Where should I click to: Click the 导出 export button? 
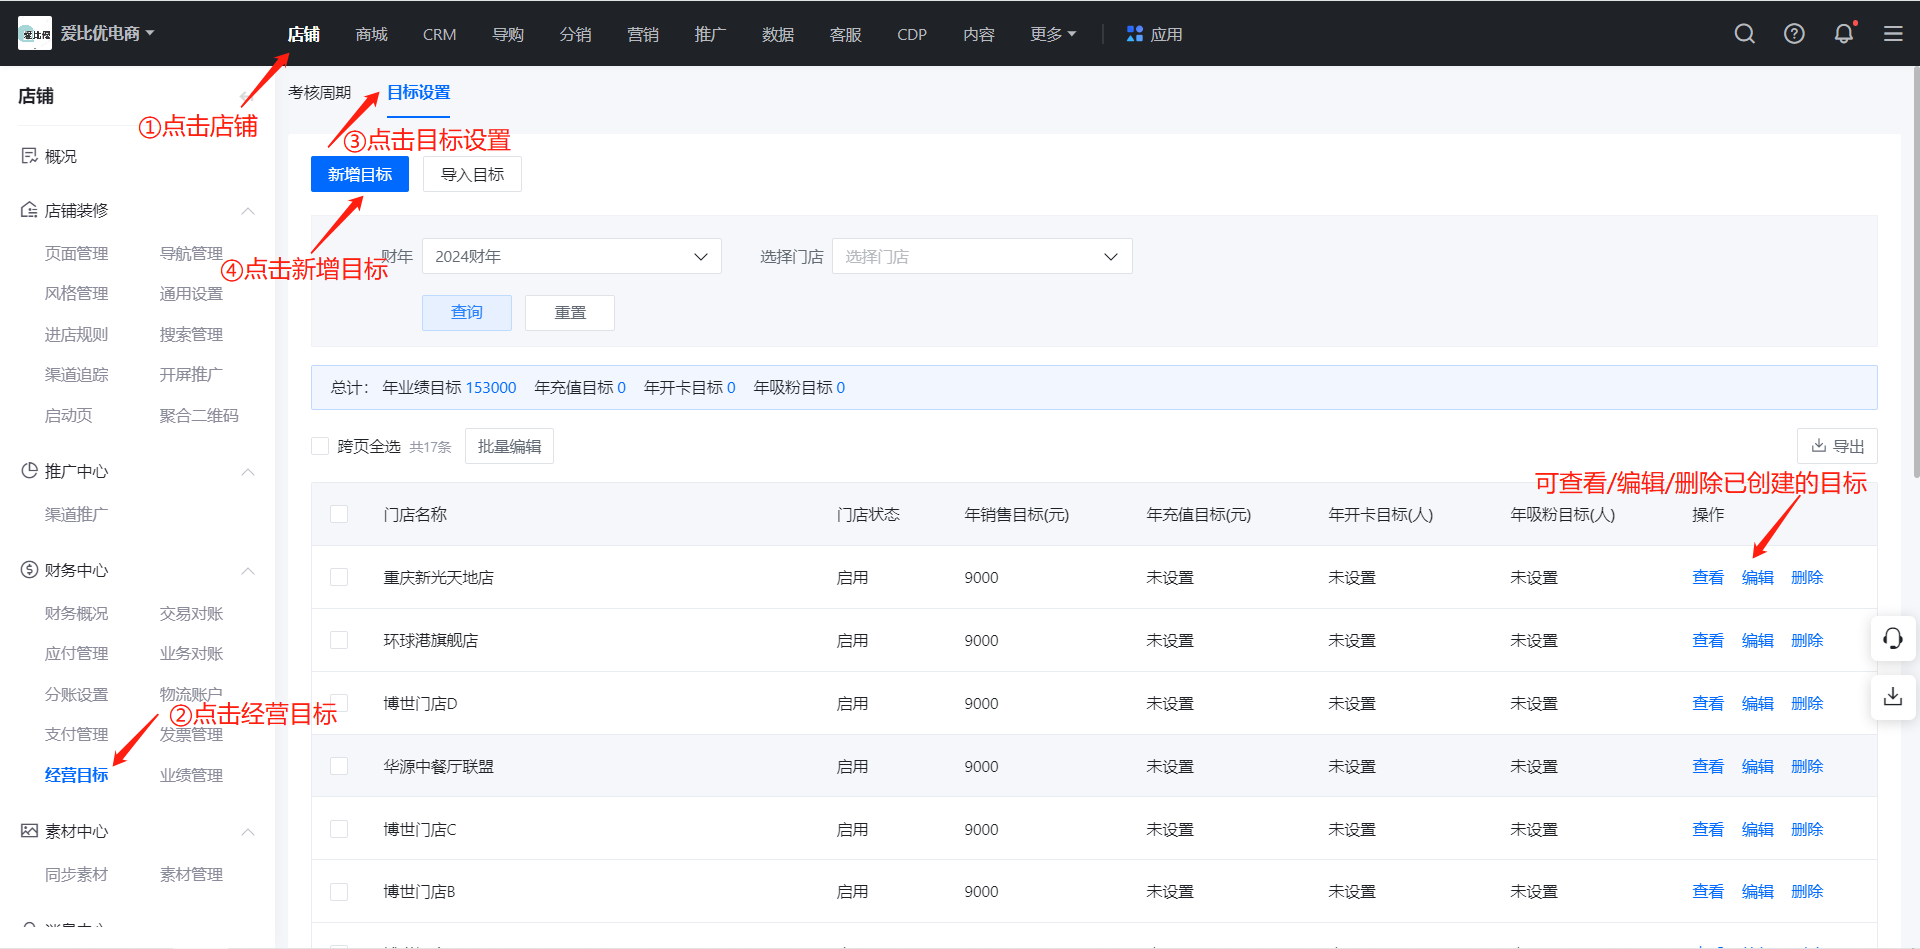click(1838, 446)
